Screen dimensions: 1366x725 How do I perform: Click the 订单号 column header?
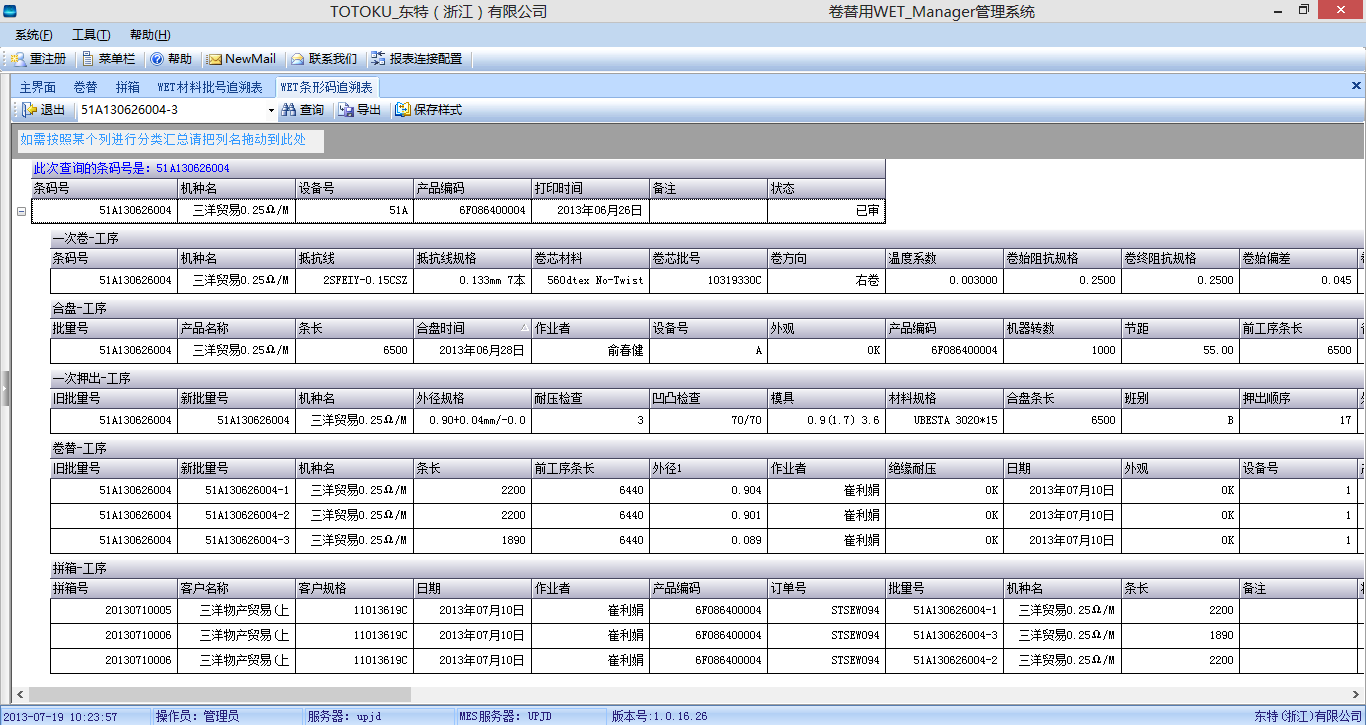click(x=827, y=588)
